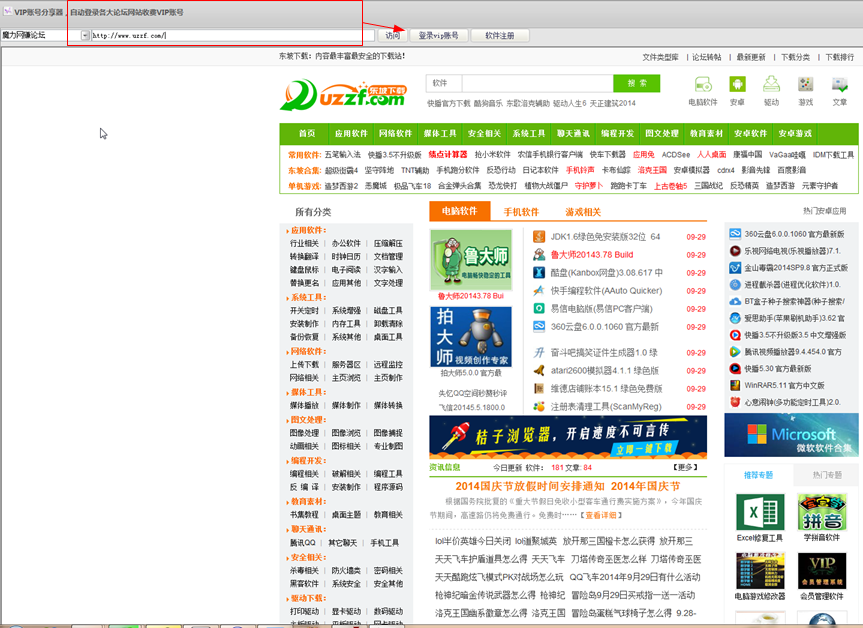This screenshot has width=863, height=628.
Task: Click the 办公软件 category link
Action: click(x=346, y=243)
